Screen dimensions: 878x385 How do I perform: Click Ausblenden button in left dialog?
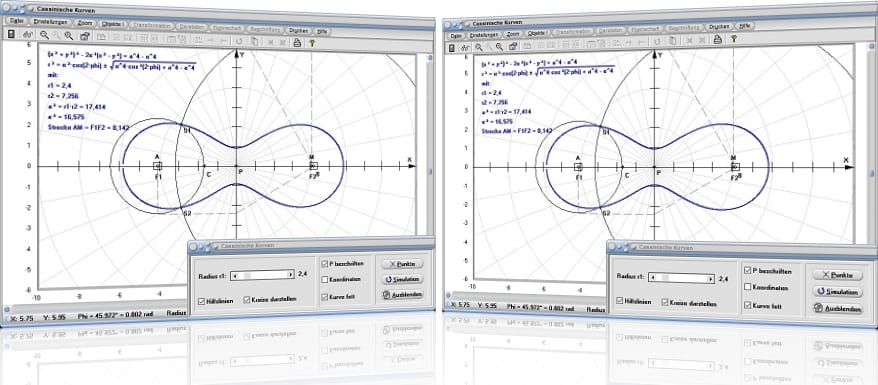click(x=402, y=294)
